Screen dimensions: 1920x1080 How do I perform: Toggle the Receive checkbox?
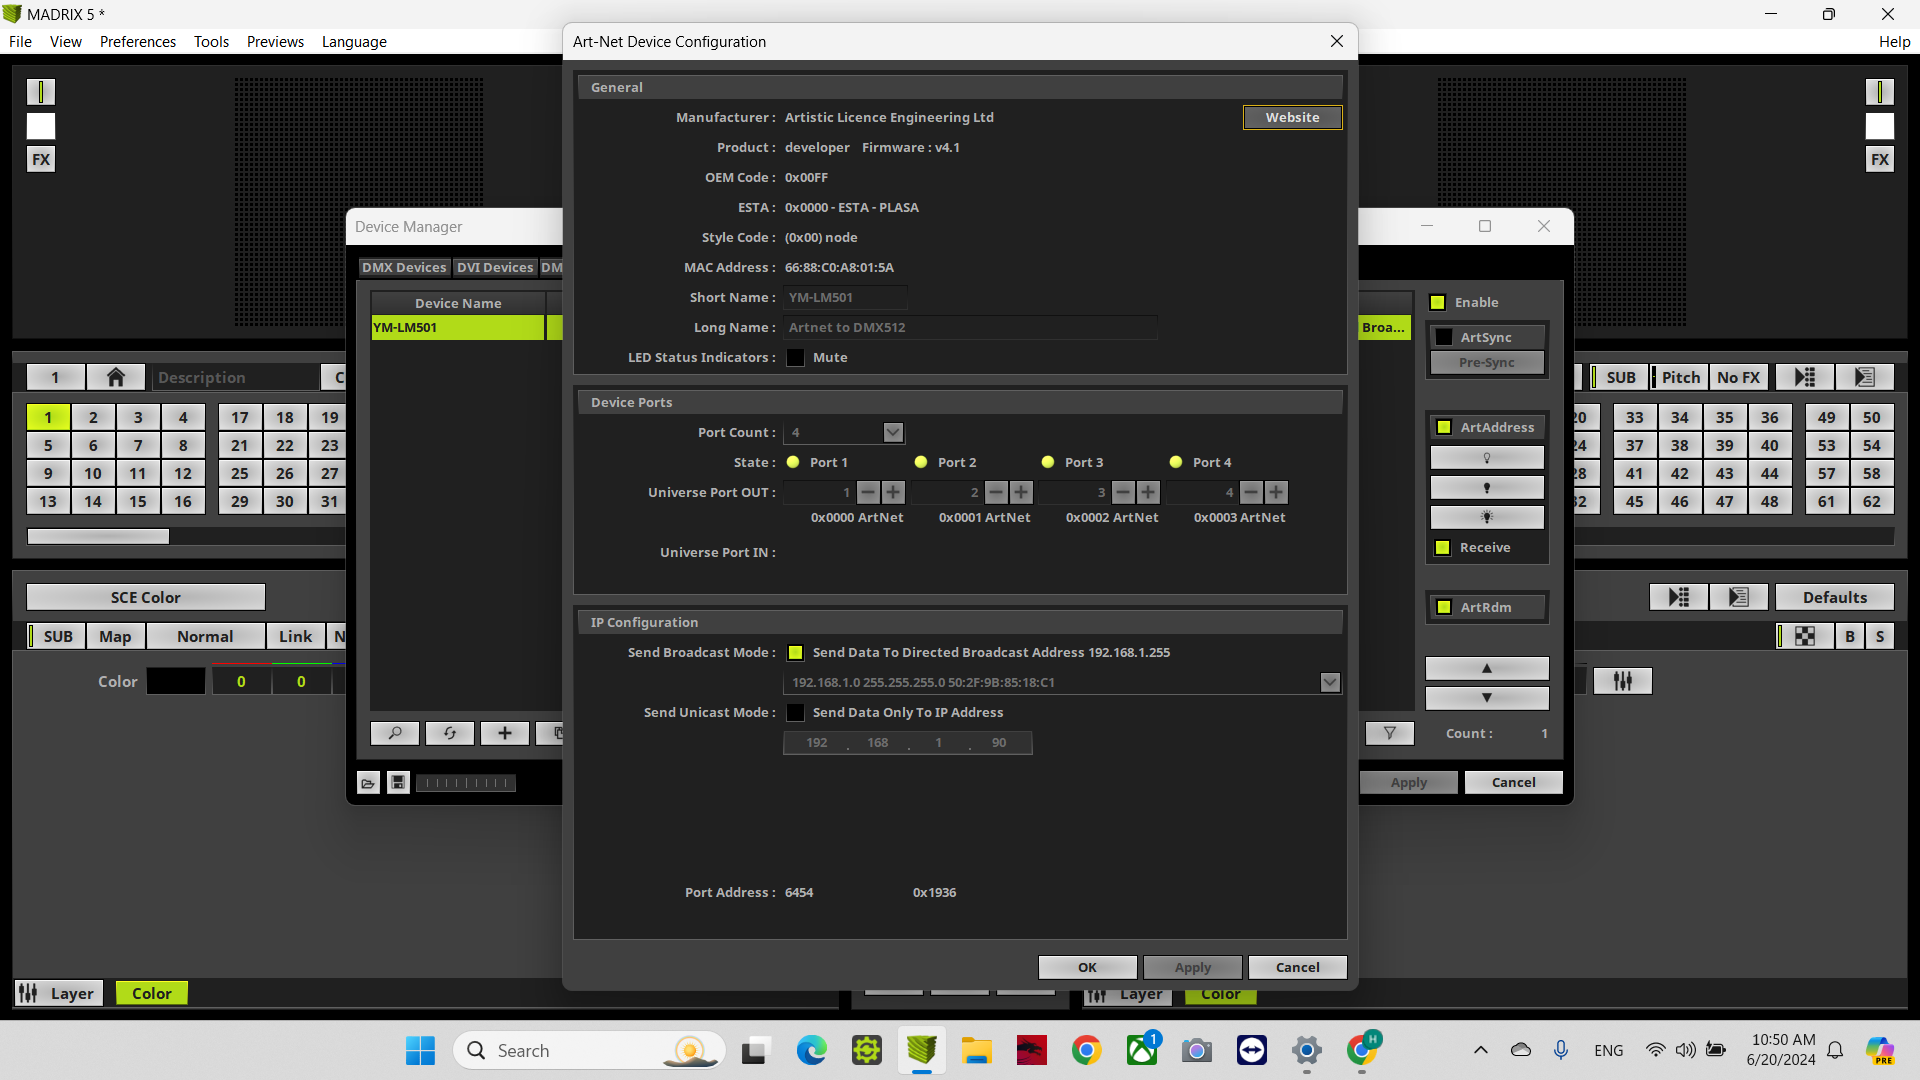[x=1443, y=548]
